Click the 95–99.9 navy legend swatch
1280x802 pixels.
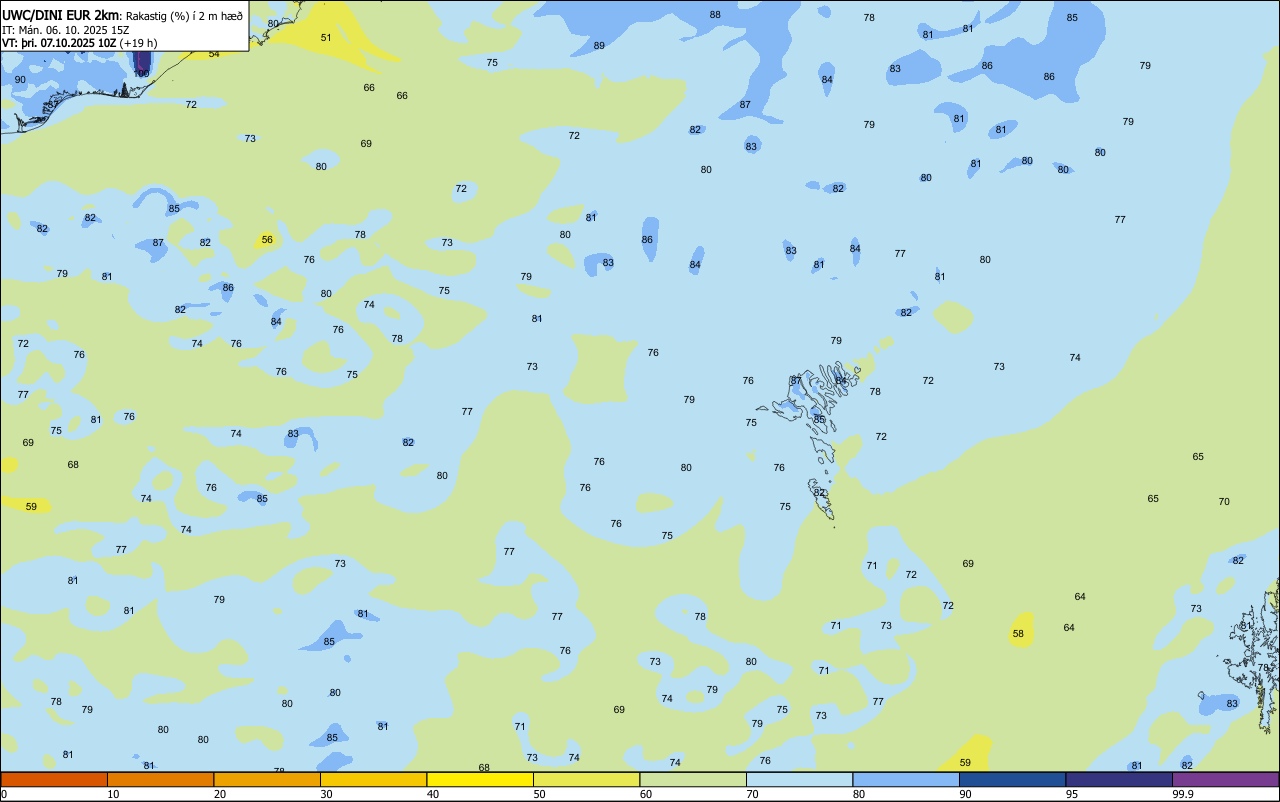[1119, 779]
